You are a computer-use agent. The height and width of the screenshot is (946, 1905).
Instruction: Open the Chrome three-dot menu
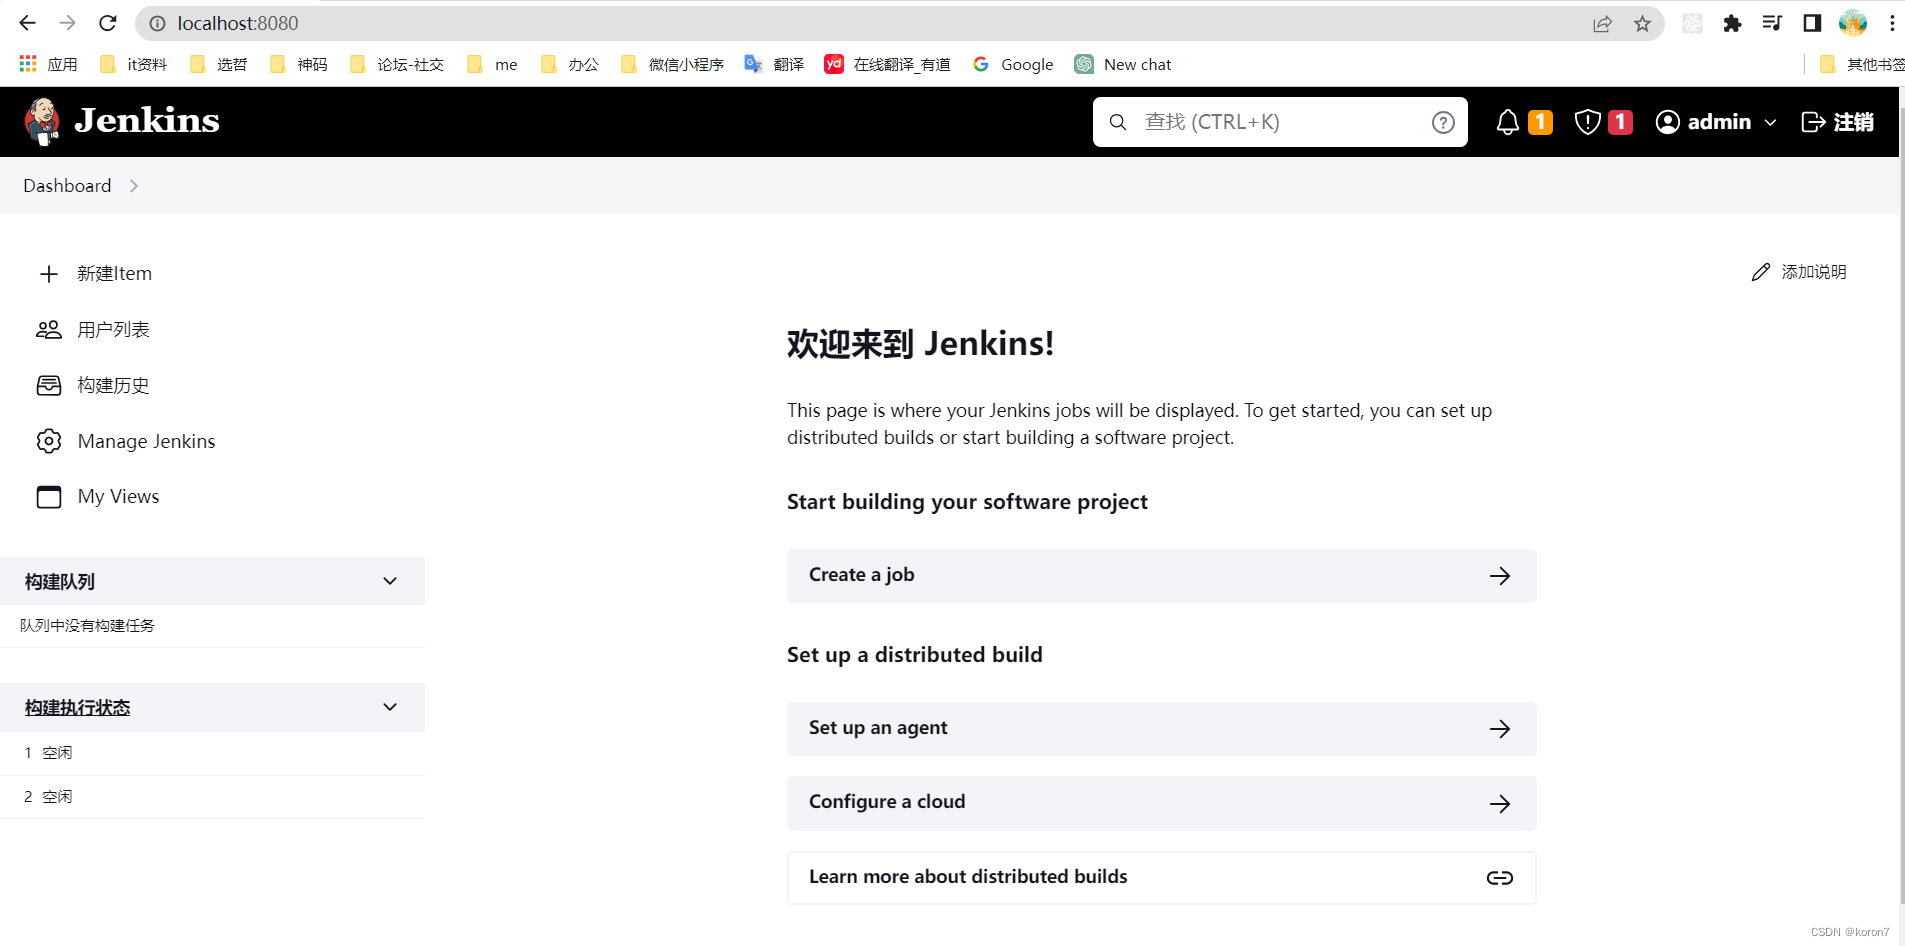click(x=1892, y=23)
